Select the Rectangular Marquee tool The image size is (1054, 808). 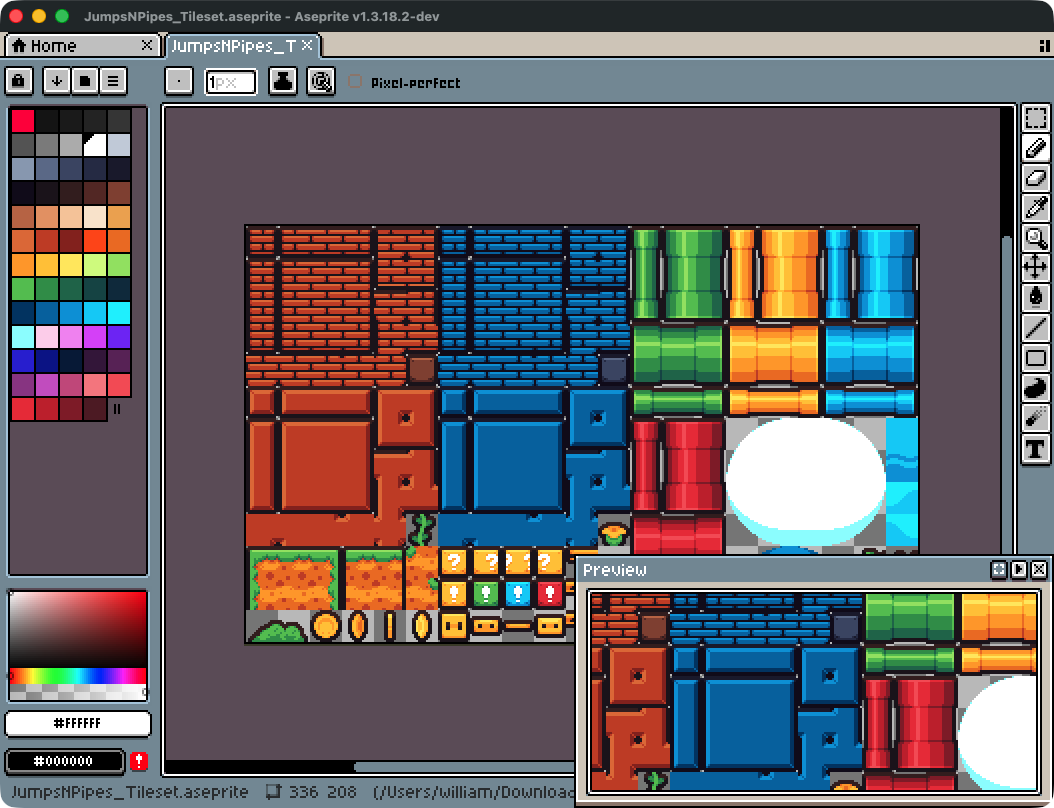click(x=1035, y=118)
